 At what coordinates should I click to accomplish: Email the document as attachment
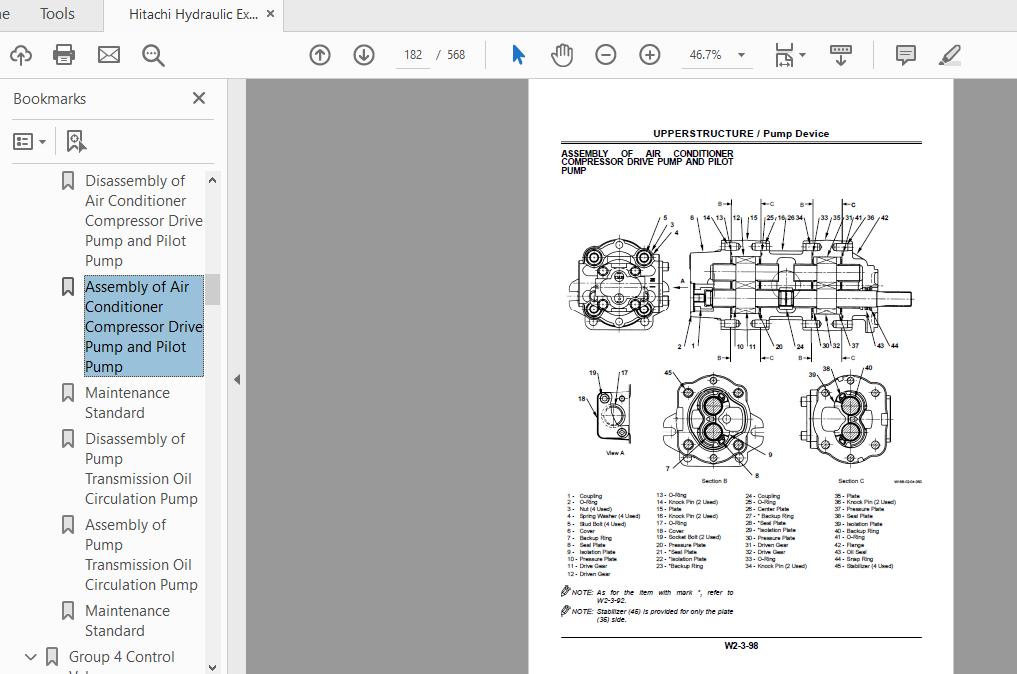tap(107, 55)
